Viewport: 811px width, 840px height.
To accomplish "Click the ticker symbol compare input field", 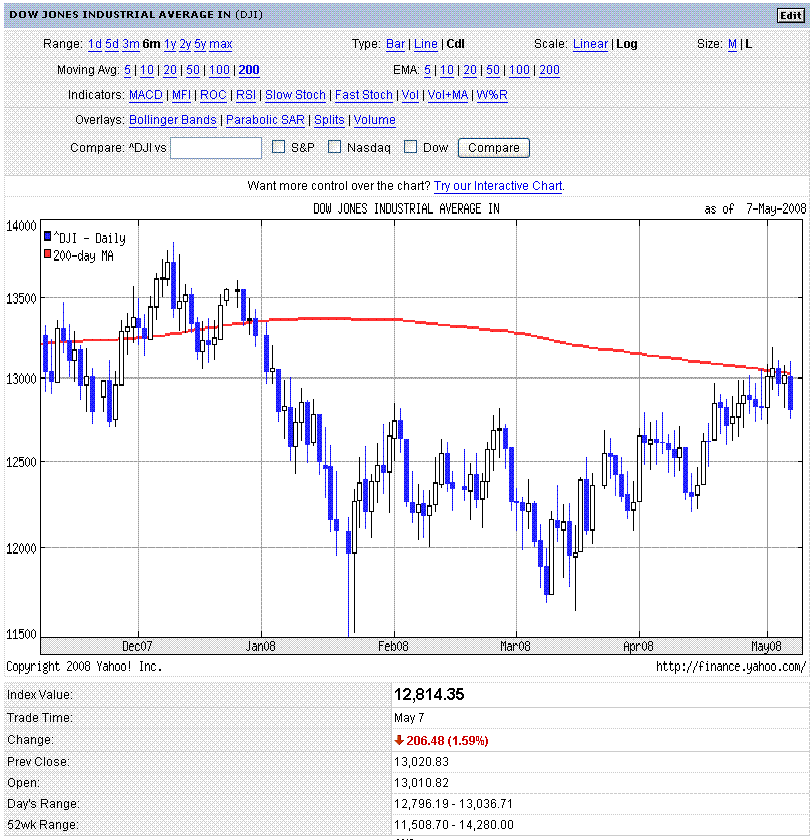I will (216, 148).
